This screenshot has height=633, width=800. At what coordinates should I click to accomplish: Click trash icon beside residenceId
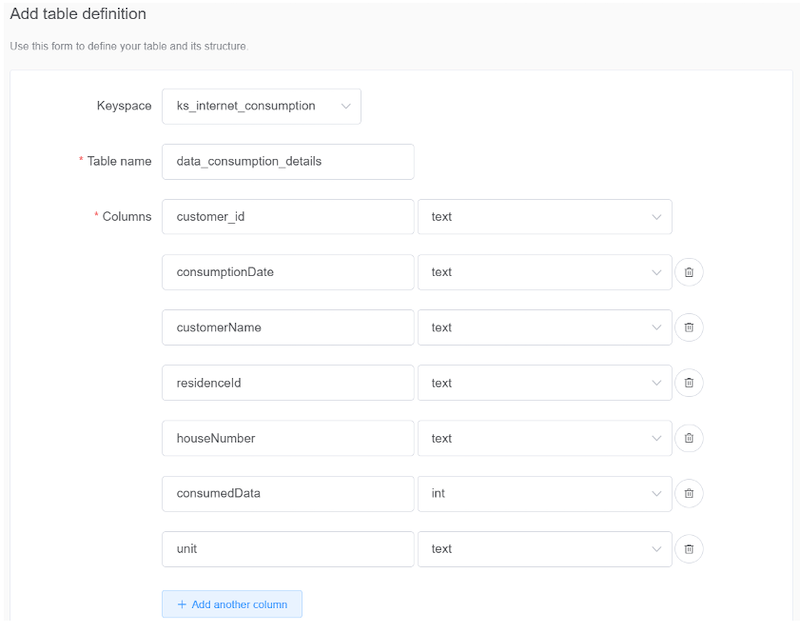689,383
